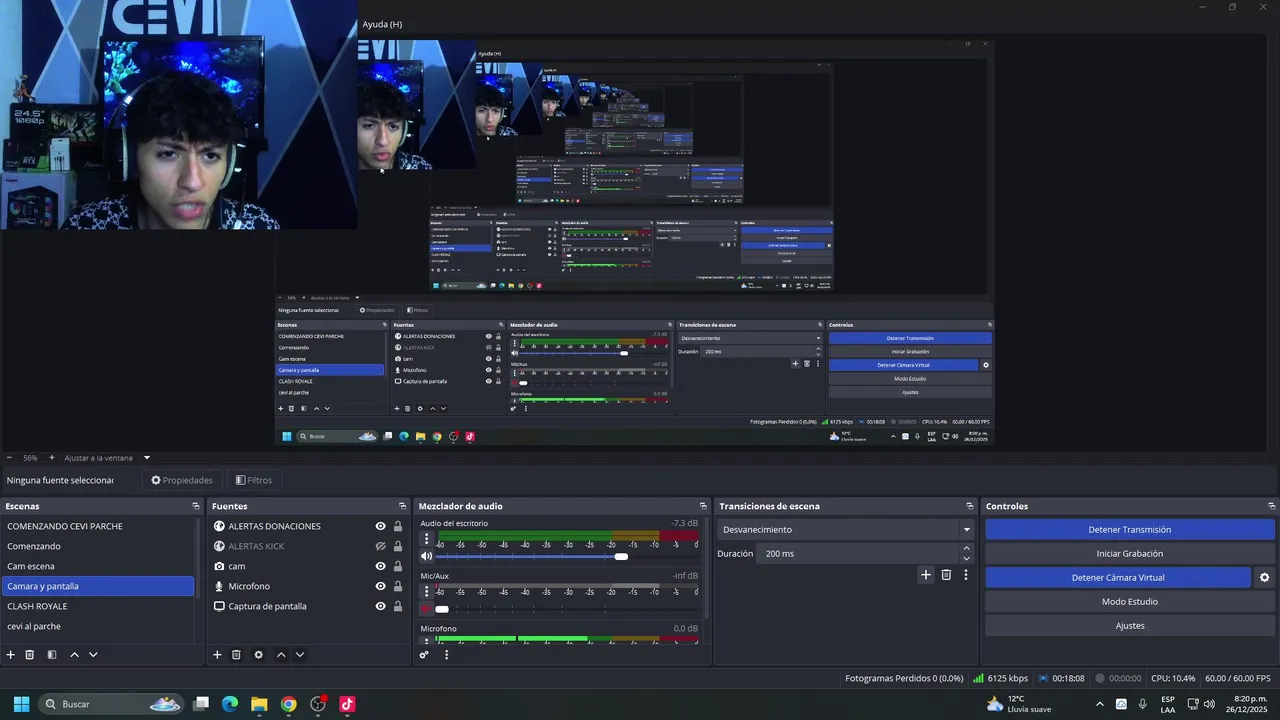The height and width of the screenshot is (720, 1280).
Task: Click Detener Cámara Virtual button
Action: (1118, 578)
